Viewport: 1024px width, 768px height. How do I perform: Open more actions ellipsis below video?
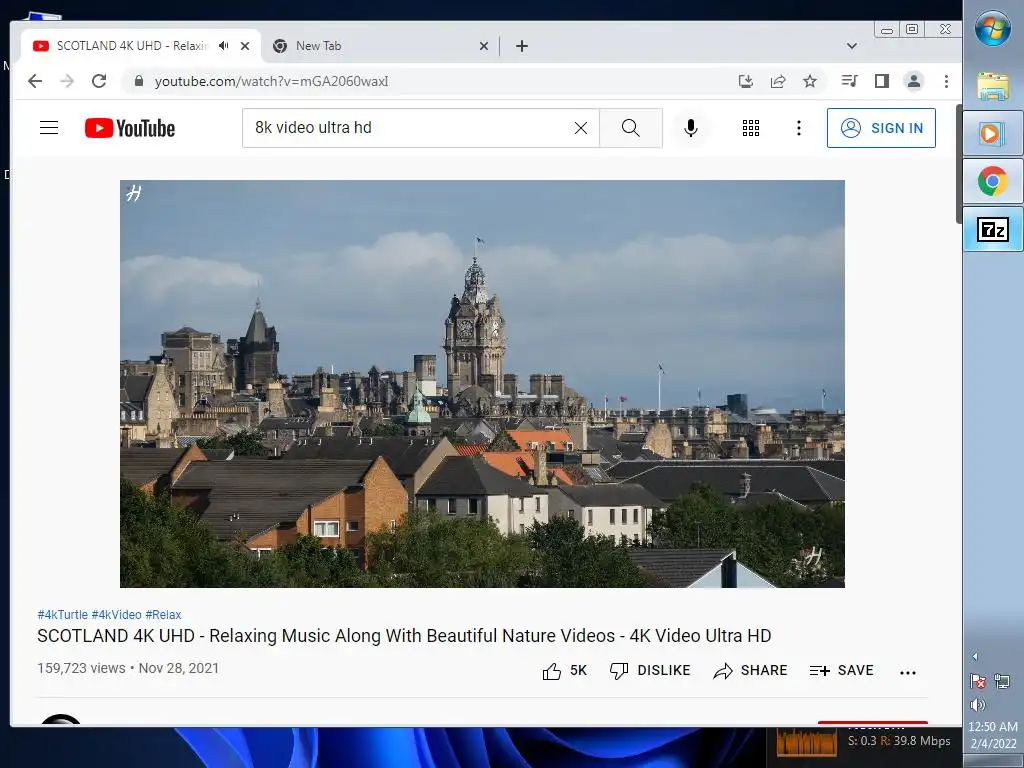tap(908, 672)
